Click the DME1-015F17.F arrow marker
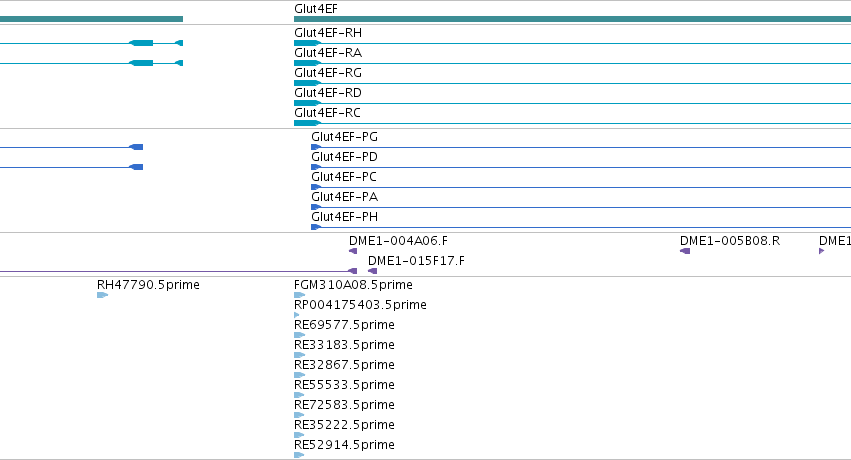 pyautogui.click(x=372, y=271)
